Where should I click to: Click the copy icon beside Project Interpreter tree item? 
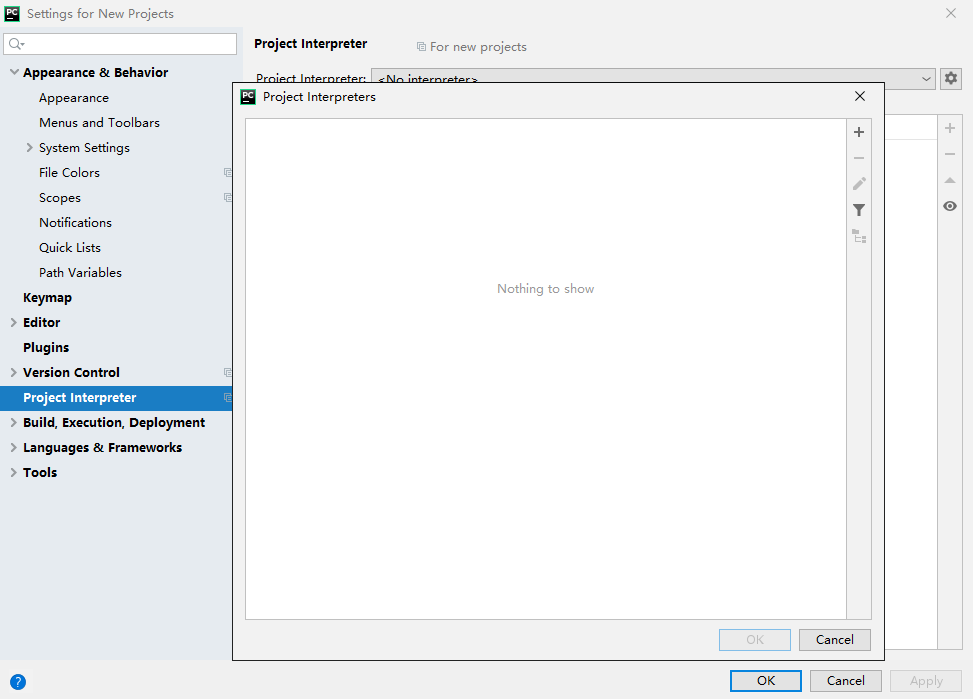click(x=228, y=397)
